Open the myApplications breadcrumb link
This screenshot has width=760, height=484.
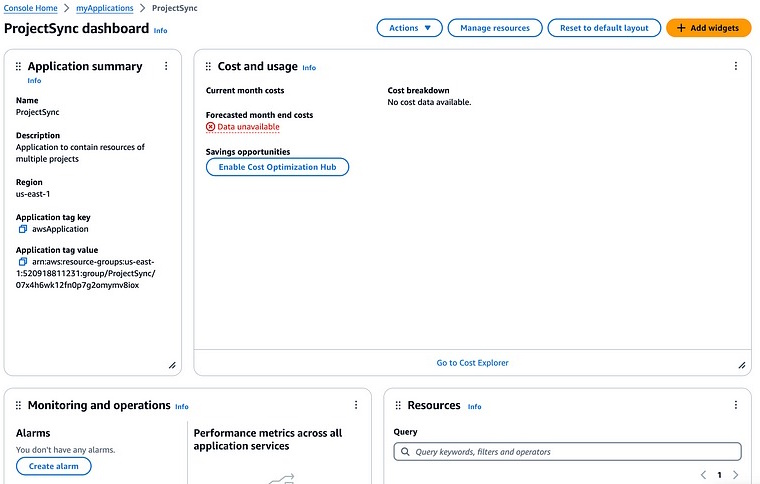pos(104,8)
